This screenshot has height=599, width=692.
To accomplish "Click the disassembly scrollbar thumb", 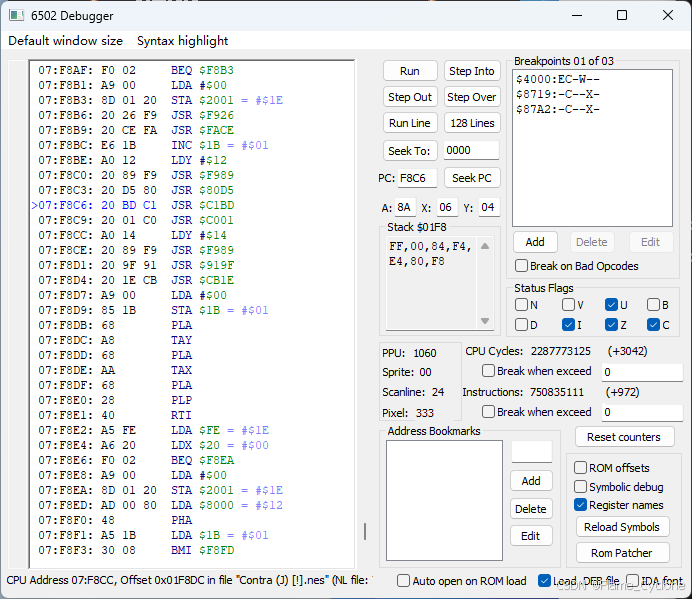I will point(365,531).
